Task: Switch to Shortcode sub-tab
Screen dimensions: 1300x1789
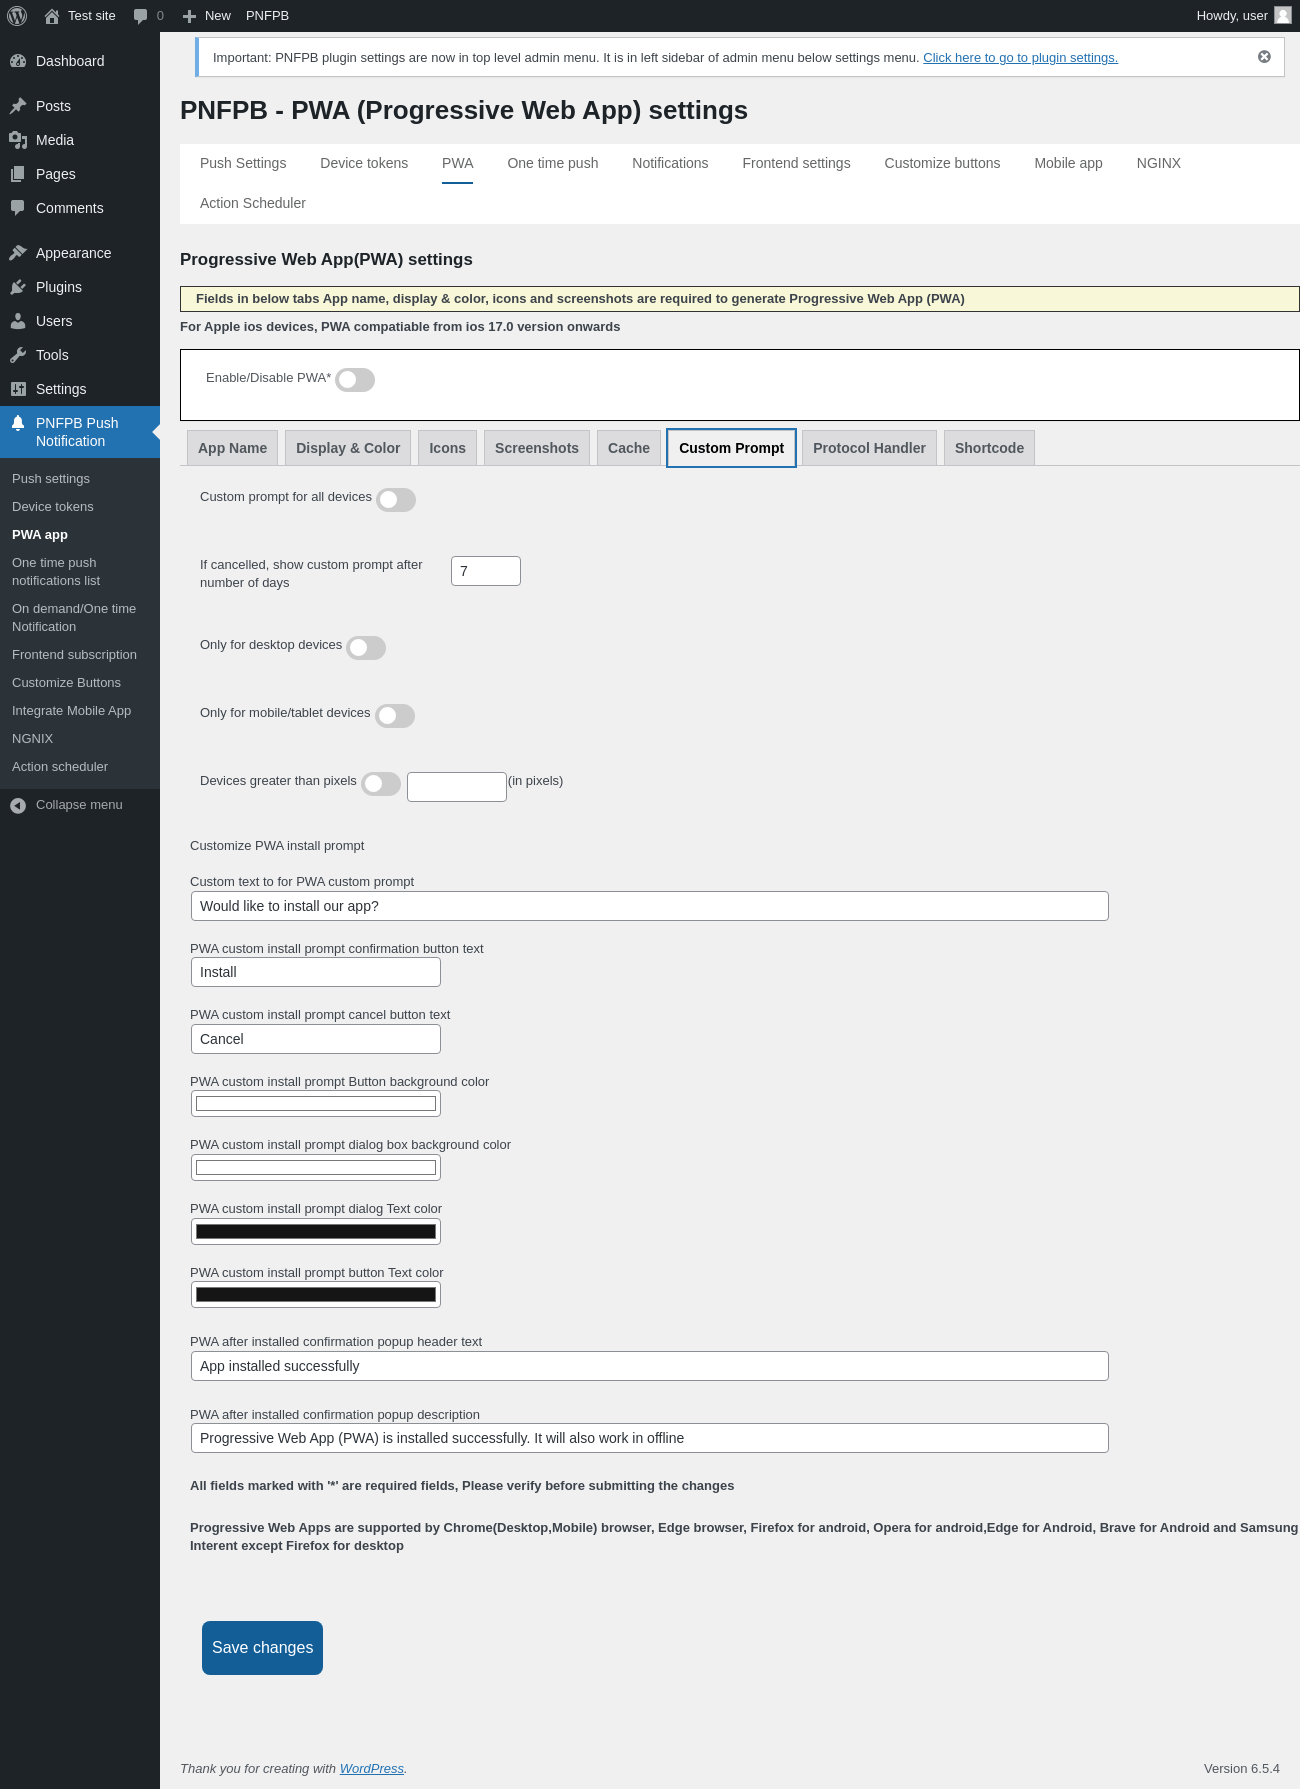Action: point(990,448)
